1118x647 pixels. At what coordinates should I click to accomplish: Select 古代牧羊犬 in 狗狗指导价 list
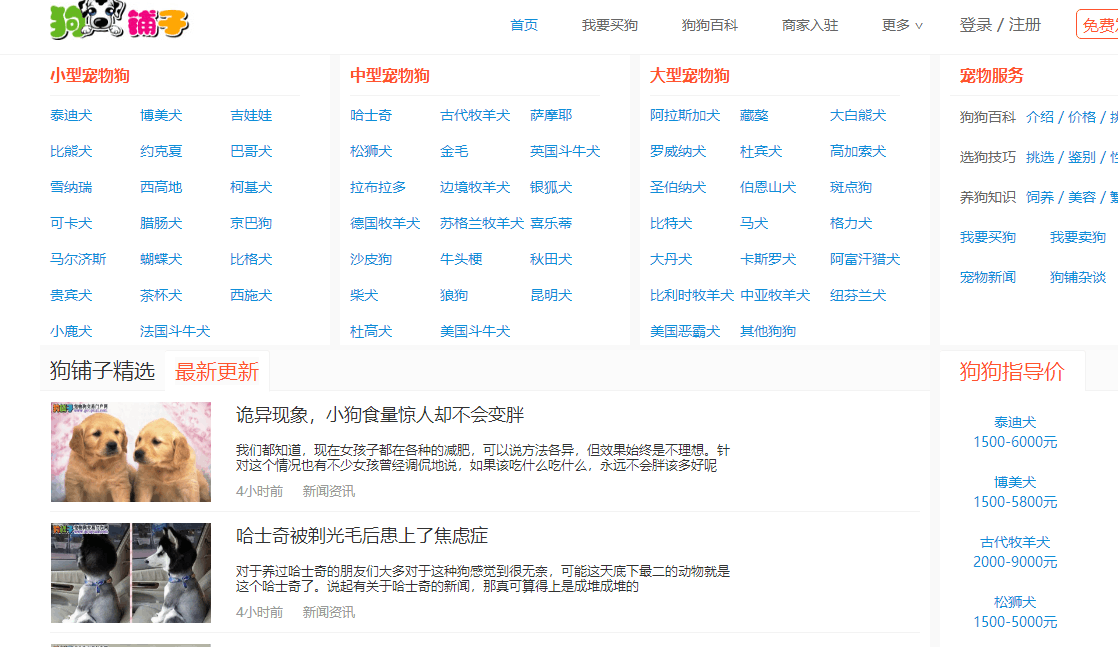pos(1015,542)
